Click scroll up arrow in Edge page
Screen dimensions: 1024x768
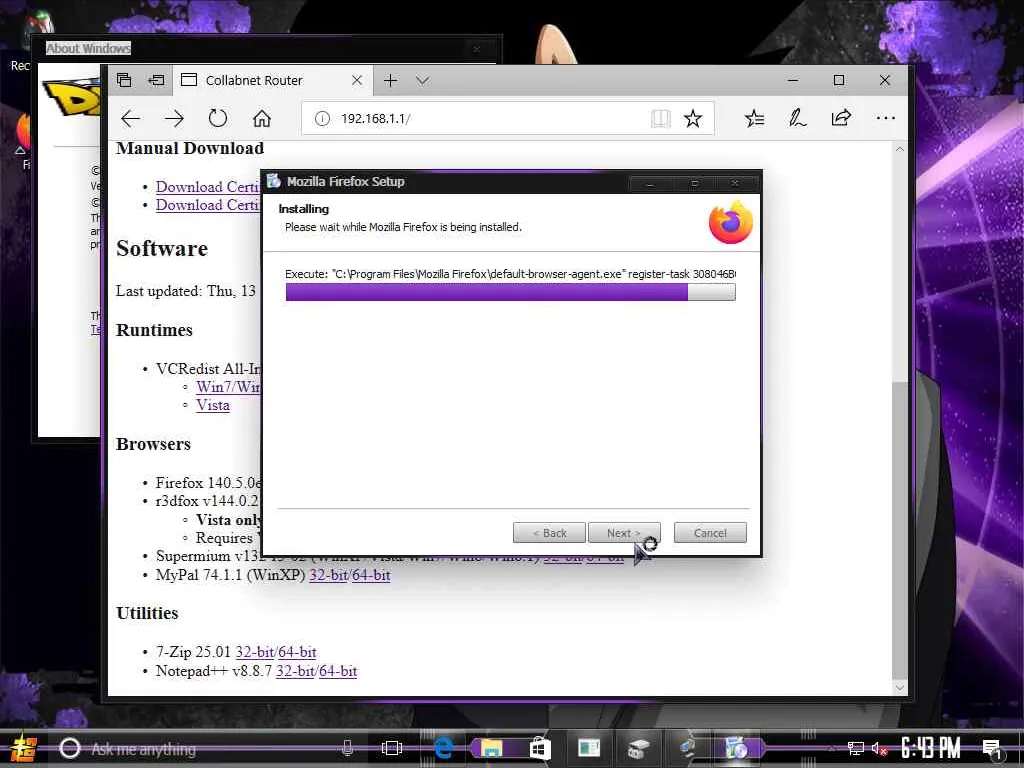point(900,149)
